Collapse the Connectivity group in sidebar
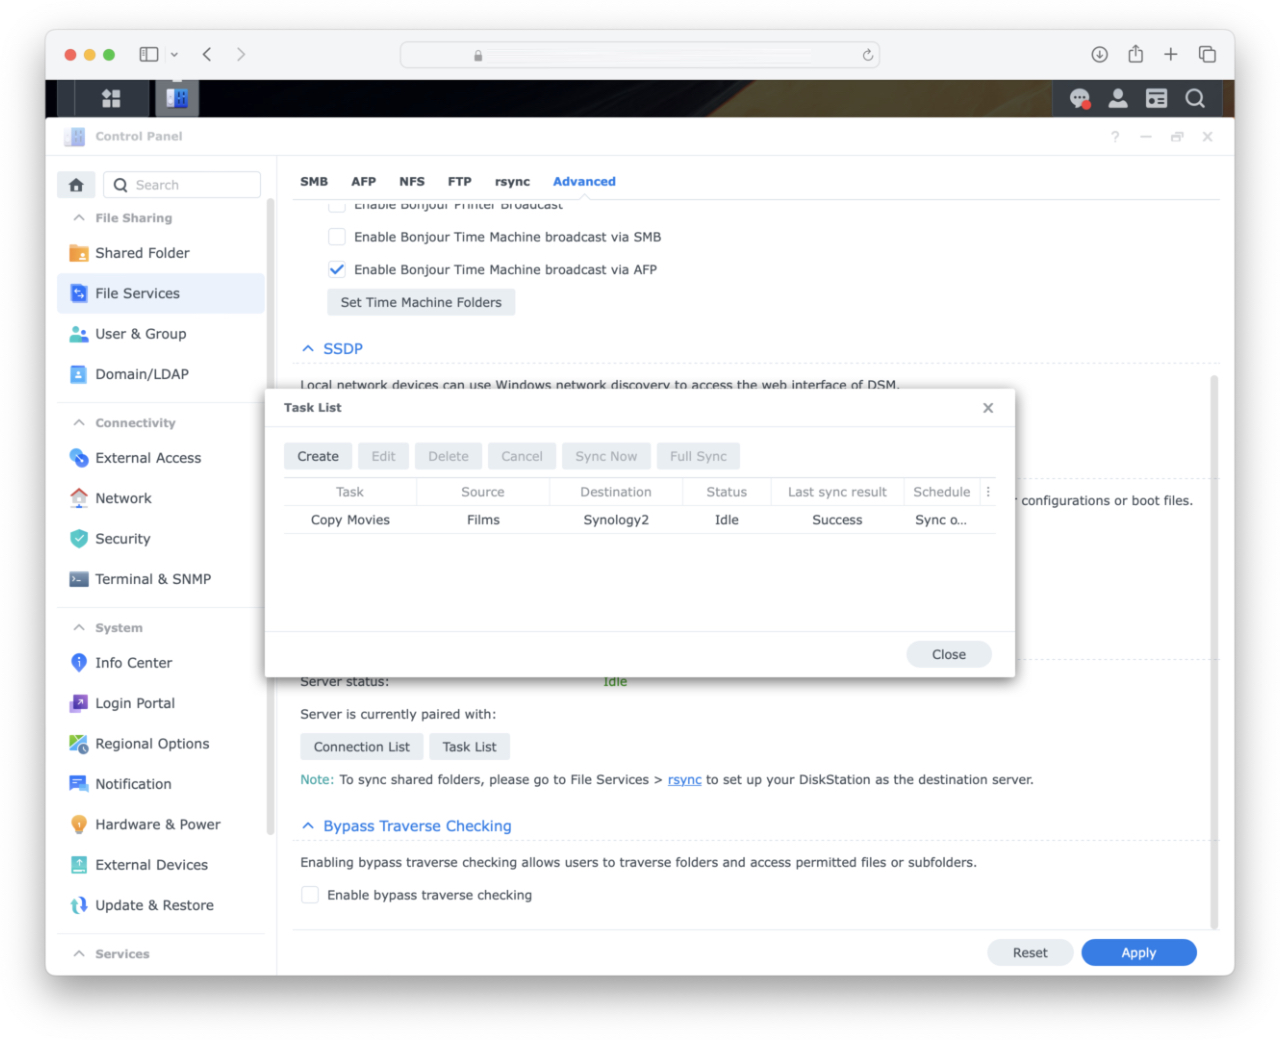Screen dimensions: 1280x1040 (79, 422)
